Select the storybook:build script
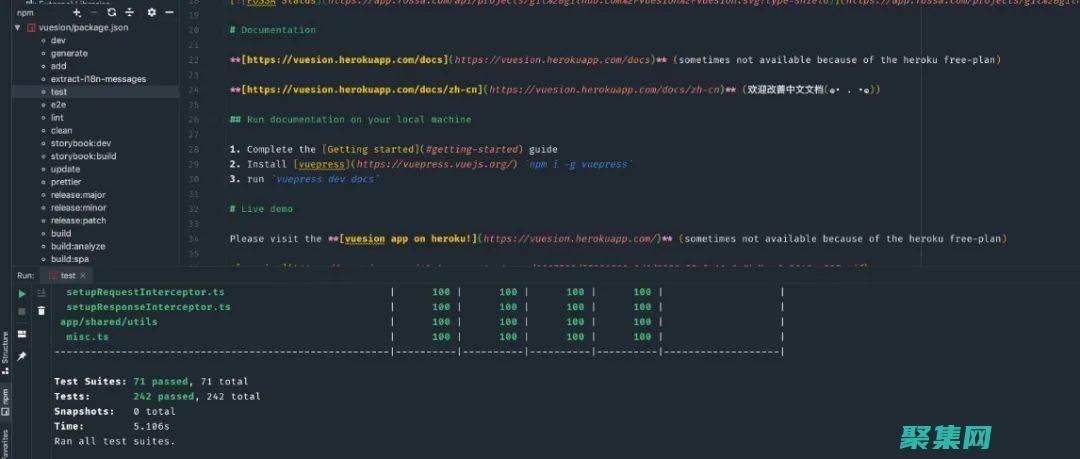1080x459 pixels. [x=83, y=156]
